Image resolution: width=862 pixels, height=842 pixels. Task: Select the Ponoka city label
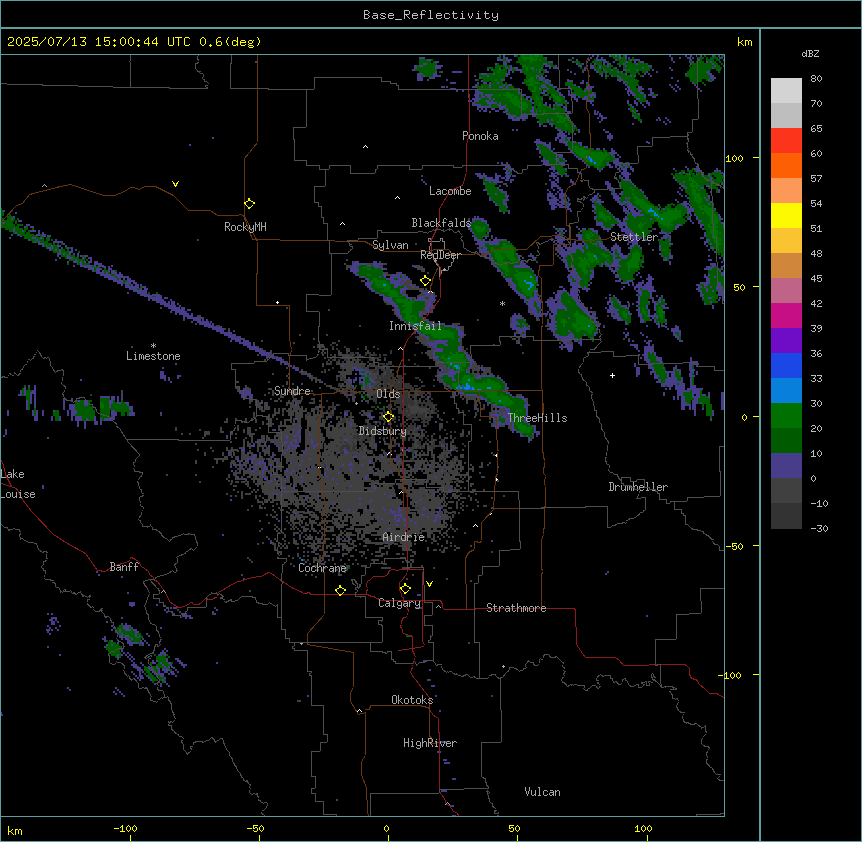[480, 136]
